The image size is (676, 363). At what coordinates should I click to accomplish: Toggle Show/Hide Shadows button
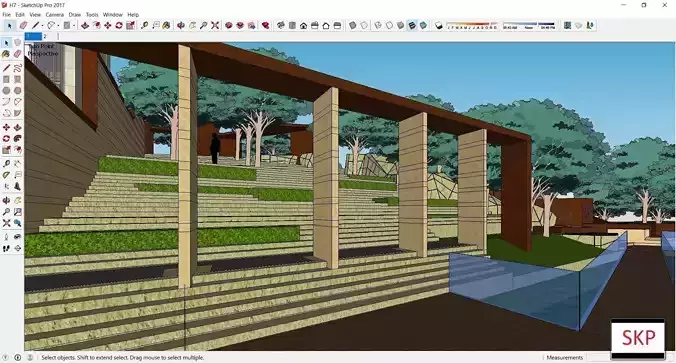(438, 25)
